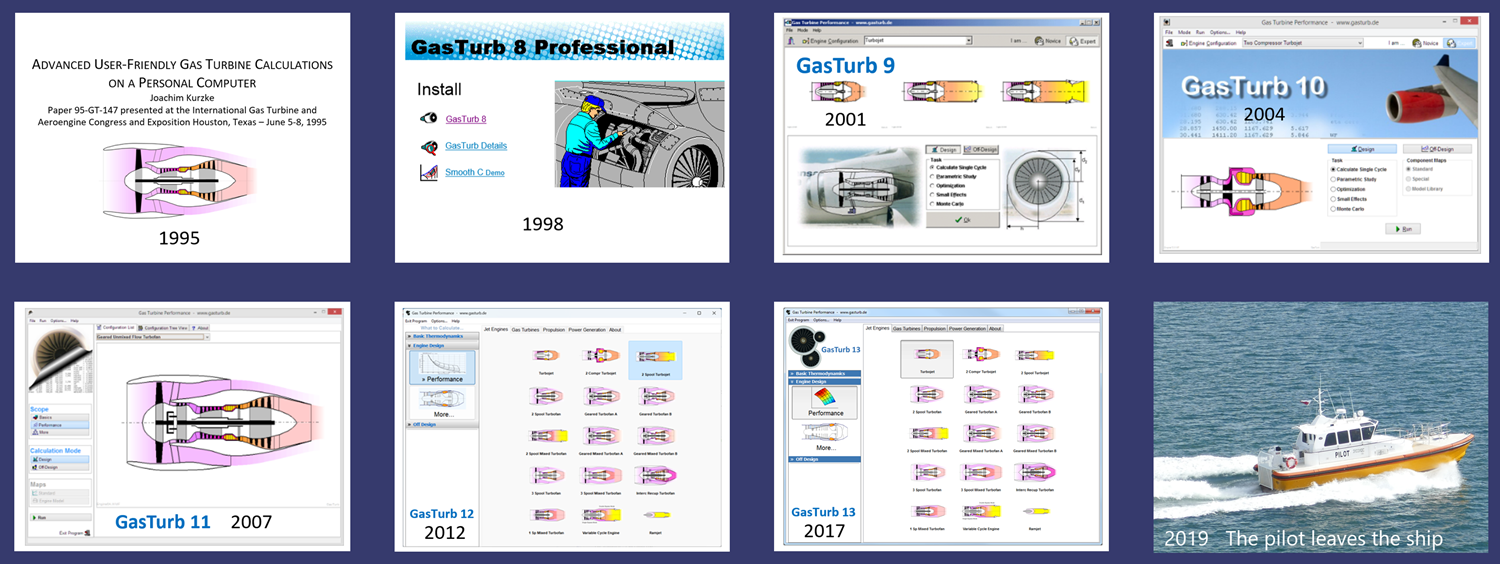Open Geared Unmixed Flow Turbofan dropdown in GasTurb 11
The height and width of the screenshot is (564, 1500).
[152, 337]
